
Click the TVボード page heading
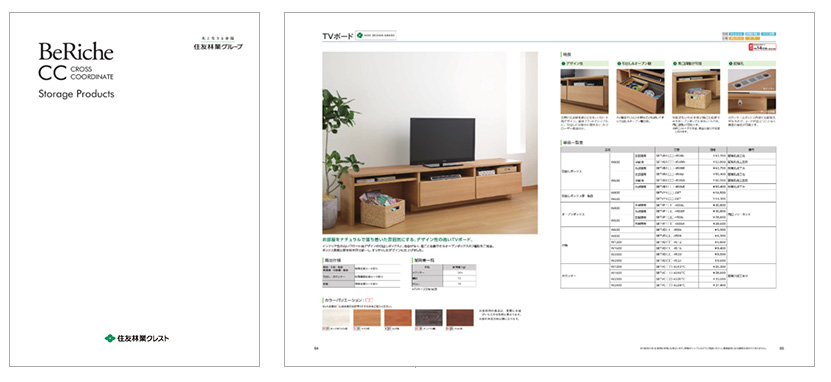point(337,36)
